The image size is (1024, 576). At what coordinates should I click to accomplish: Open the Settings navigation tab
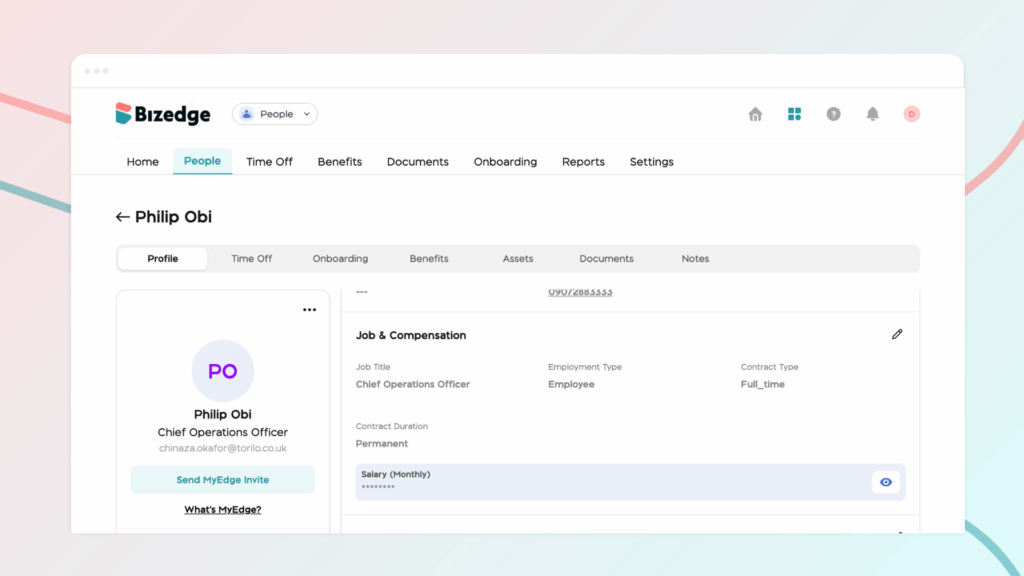point(651,162)
